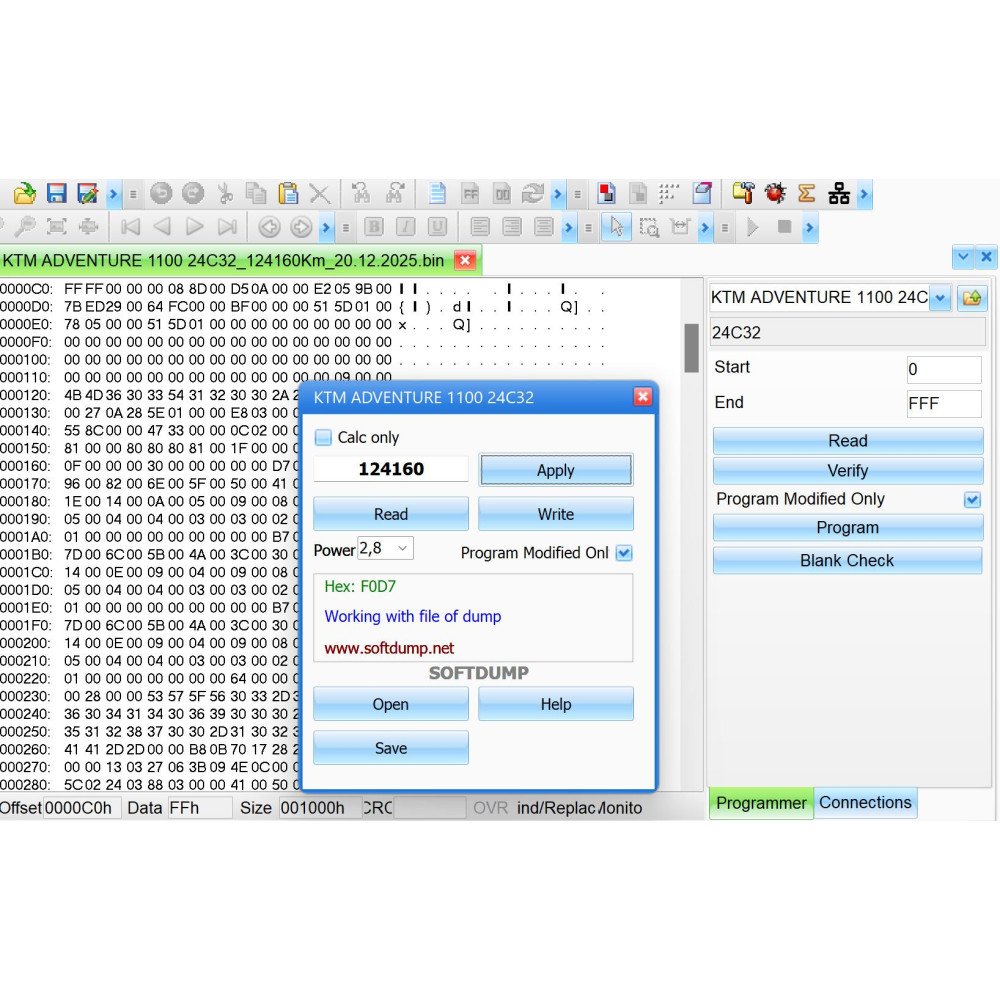Click the first-record skip arrow icon
1000x1000 pixels.
click(130, 227)
